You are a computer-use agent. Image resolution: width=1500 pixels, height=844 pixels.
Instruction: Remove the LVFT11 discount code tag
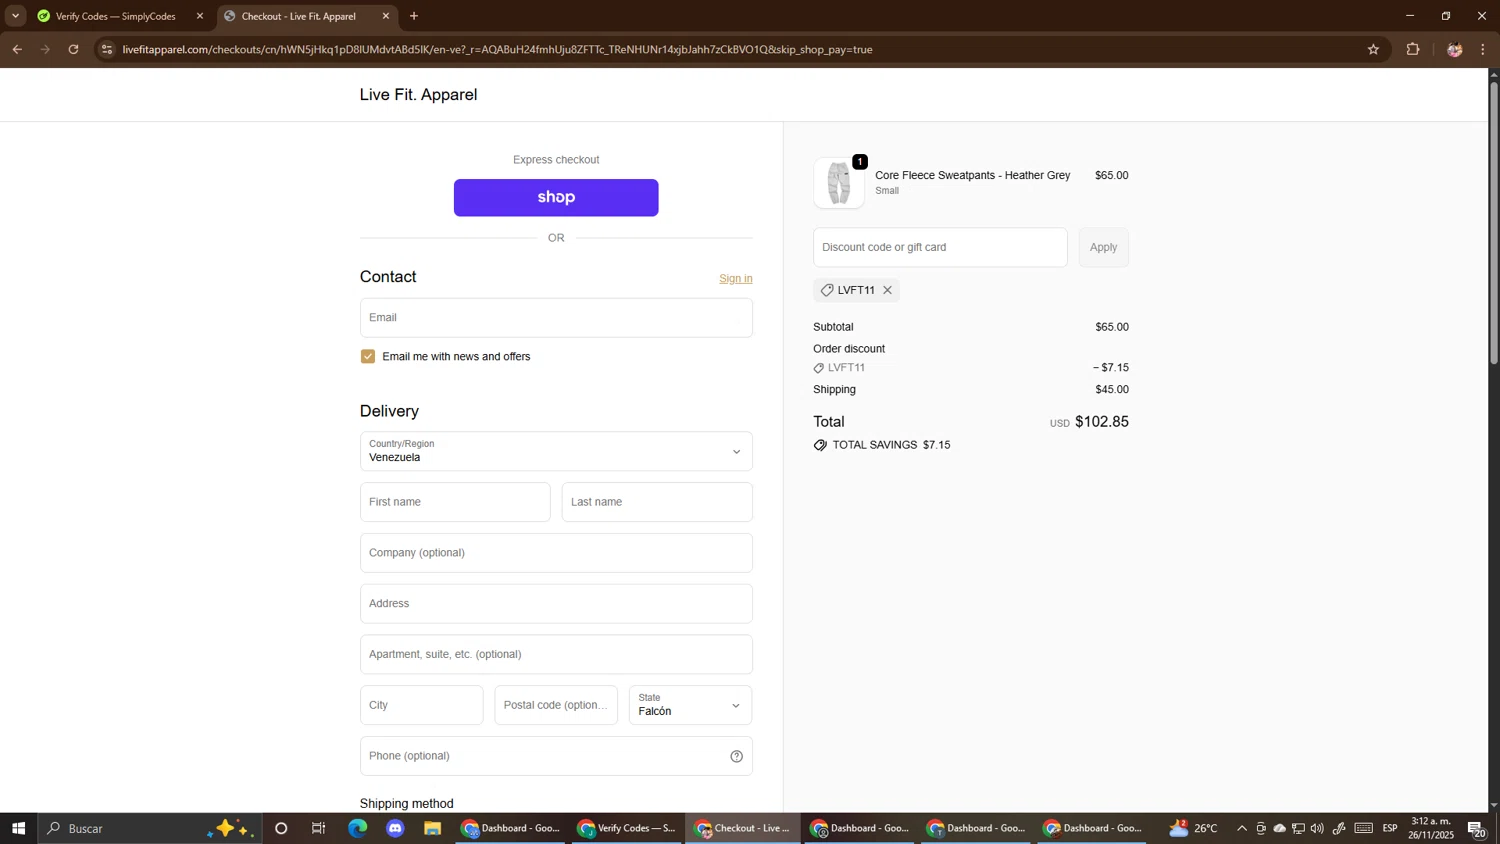887,290
